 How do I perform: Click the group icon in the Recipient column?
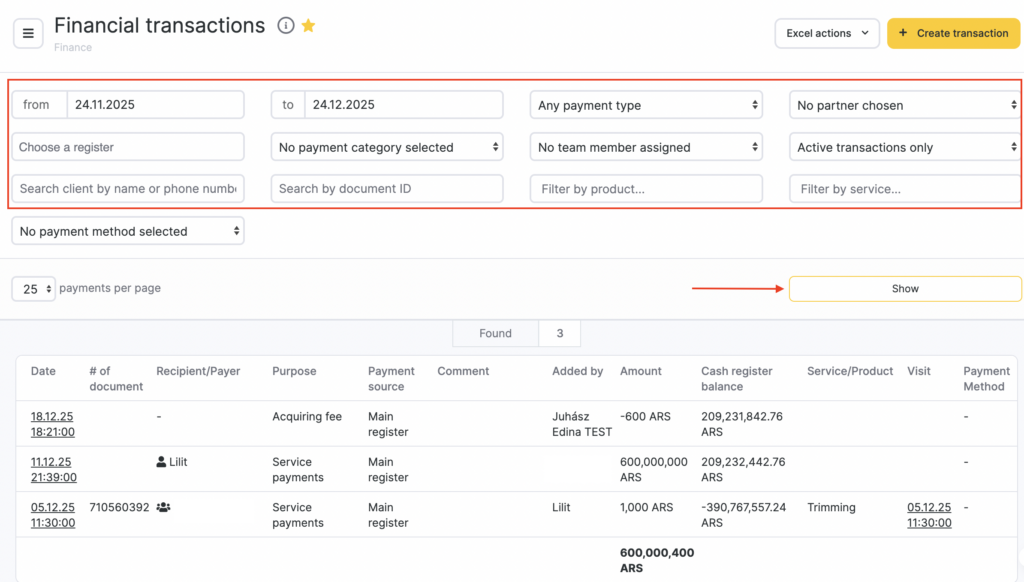click(x=163, y=508)
